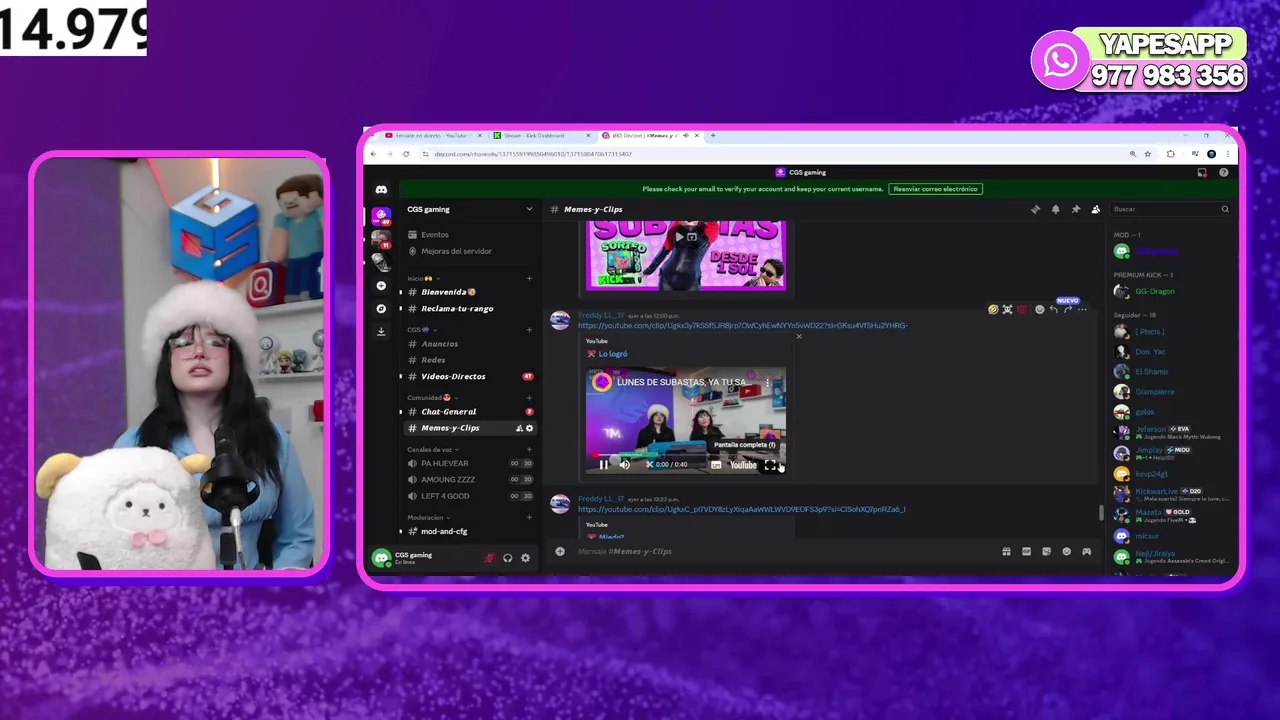Expand CGS gaming server dropdown

click(x=529, y=209)
